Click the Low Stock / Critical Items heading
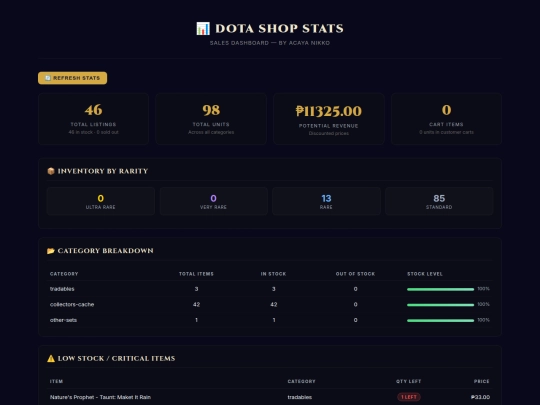This screenshot has height=405, width=540. pos(116,359)
